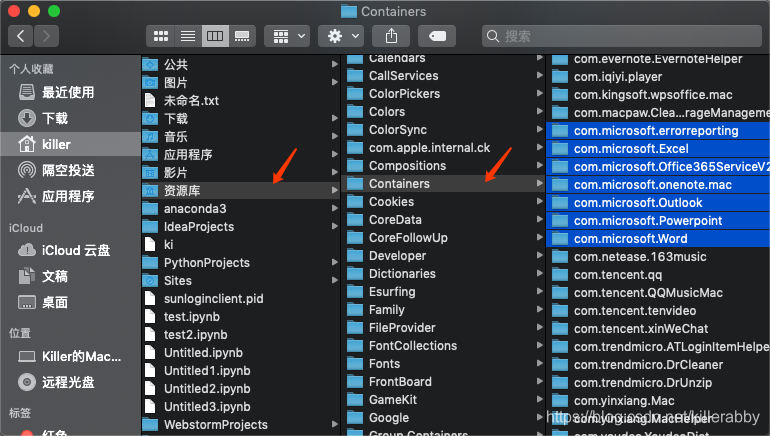Switch to gallery view
The width and height of the screenshot is (770, 436).
[242, 36]
